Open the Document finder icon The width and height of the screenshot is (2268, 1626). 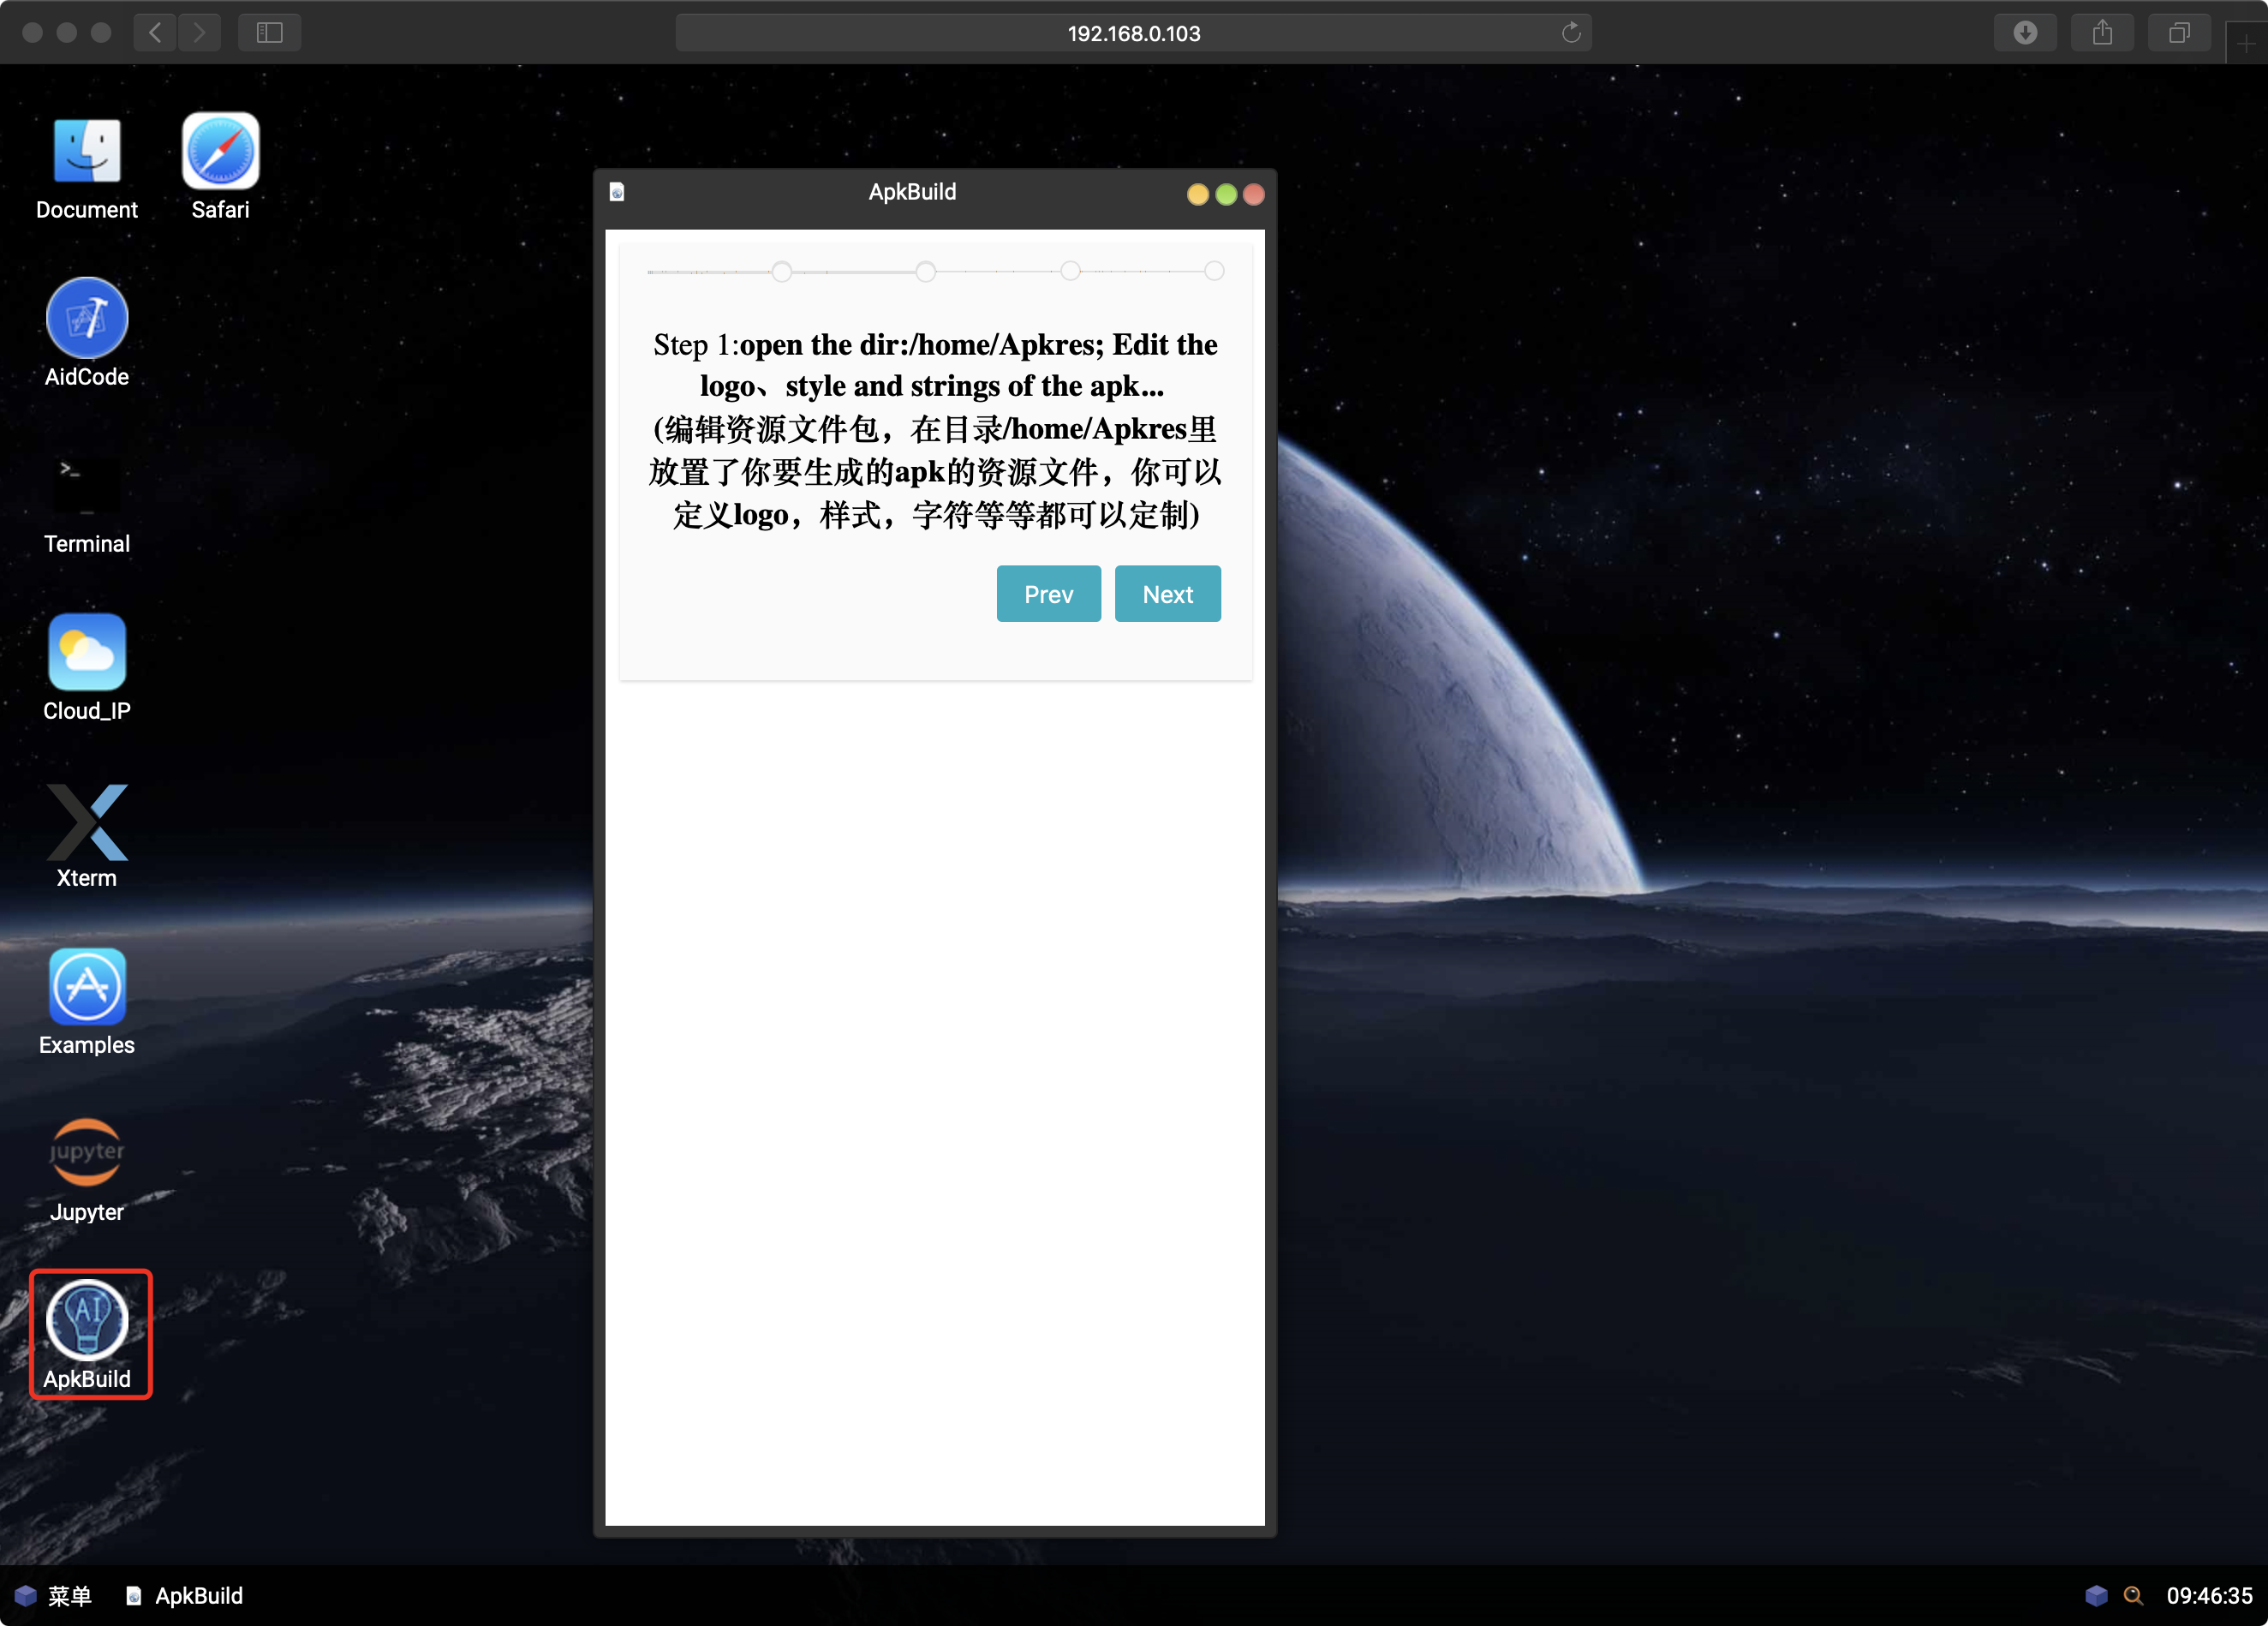tap(87, 152)
